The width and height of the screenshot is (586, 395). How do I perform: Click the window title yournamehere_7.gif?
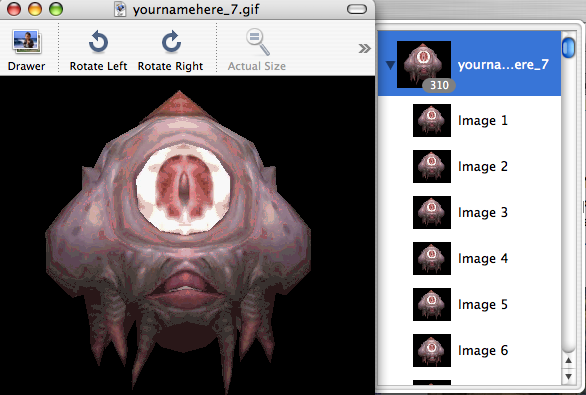(x=196, y=9)
